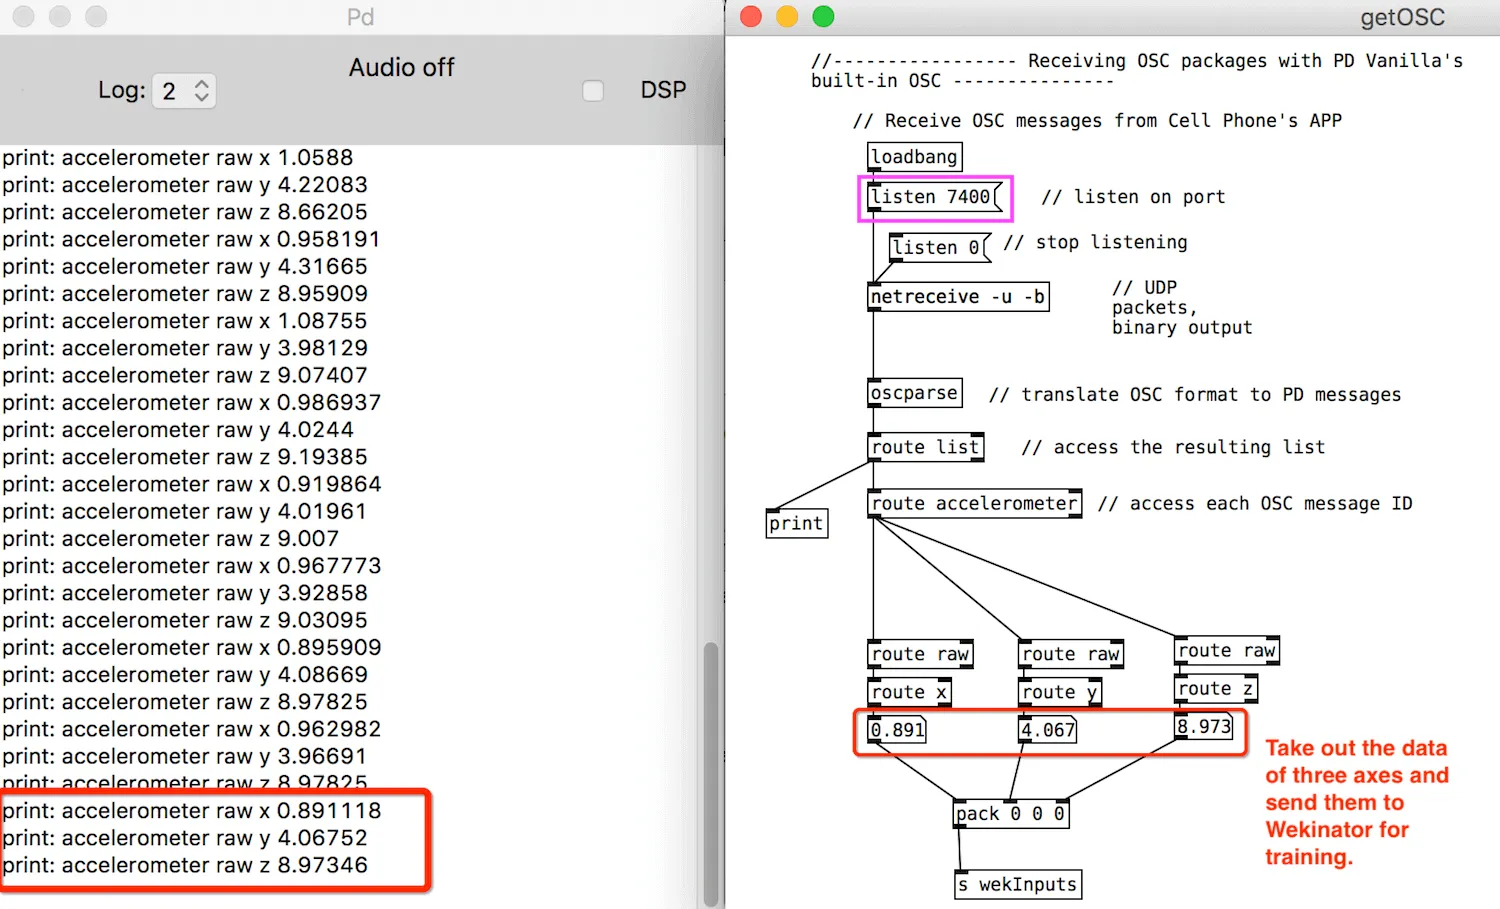Select the oscparse object box
1500x909 pixels.
[x=914, y=393]
